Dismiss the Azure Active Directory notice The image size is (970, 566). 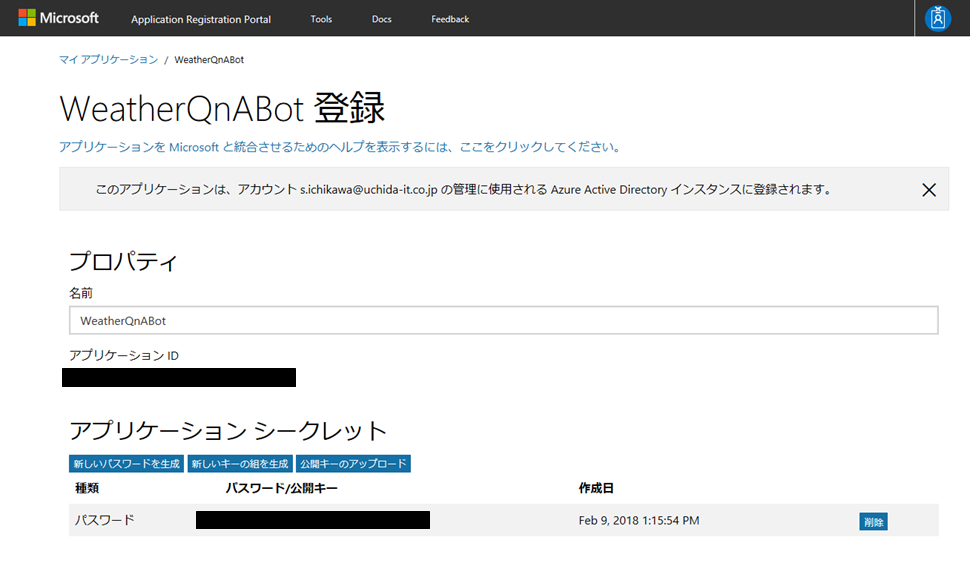point(929,190)
